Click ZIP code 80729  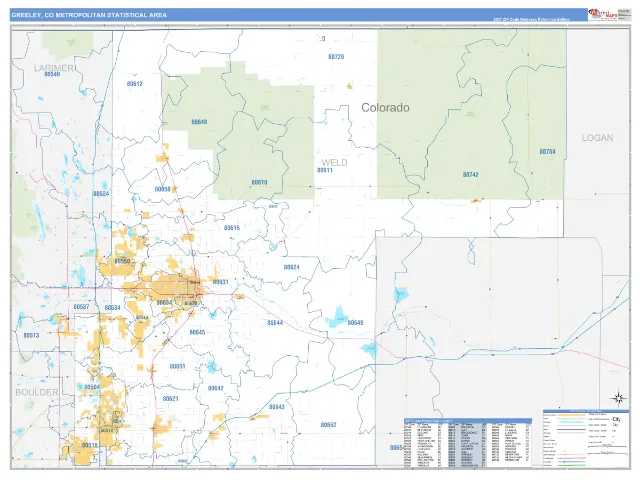click(x=336, y=57)
